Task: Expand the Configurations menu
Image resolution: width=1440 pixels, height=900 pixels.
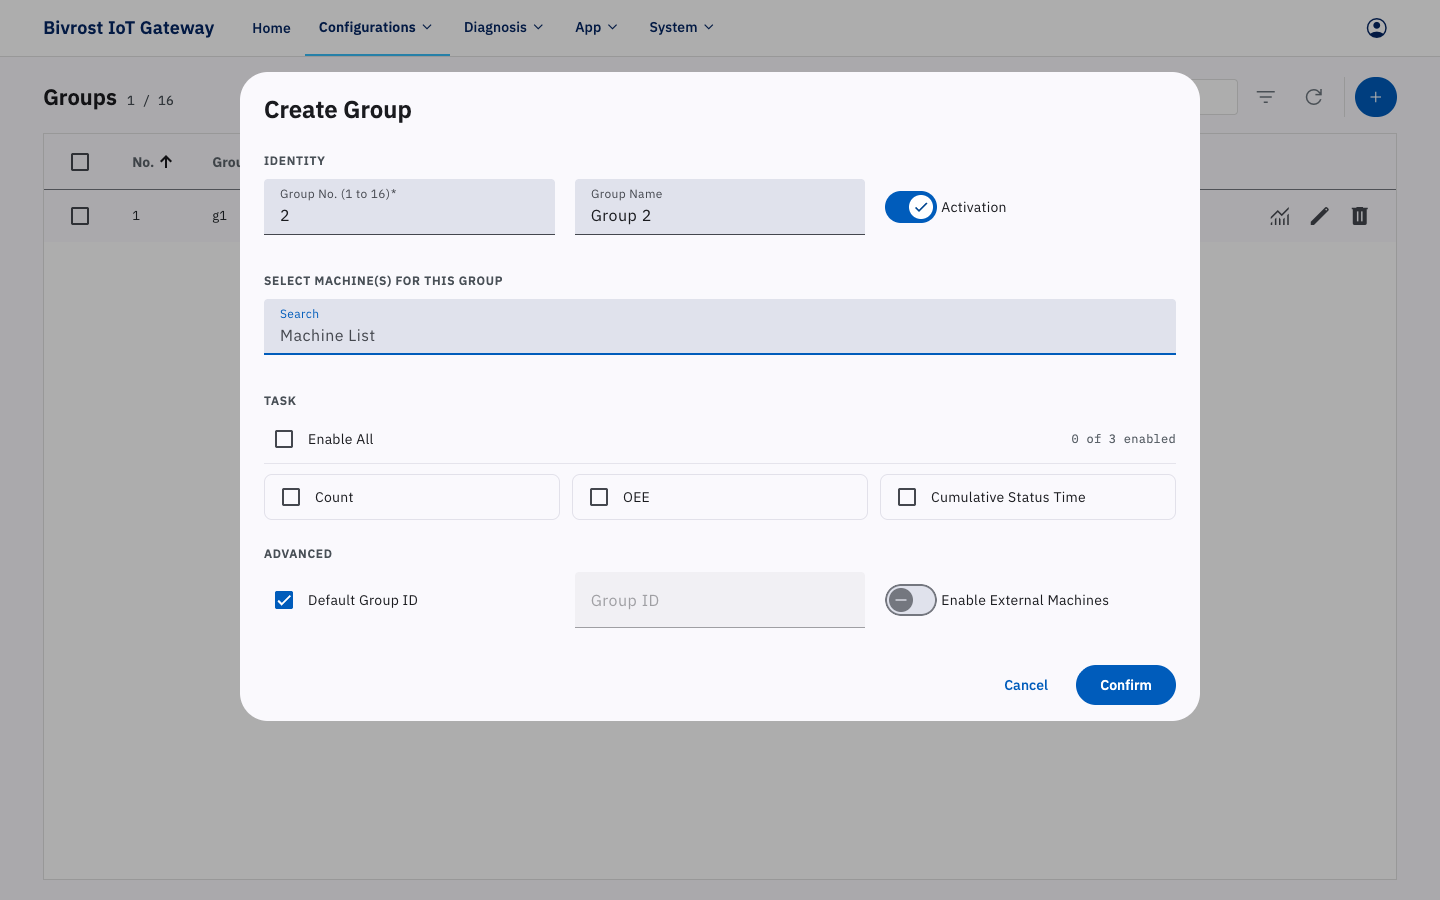Action: point(376,28)
